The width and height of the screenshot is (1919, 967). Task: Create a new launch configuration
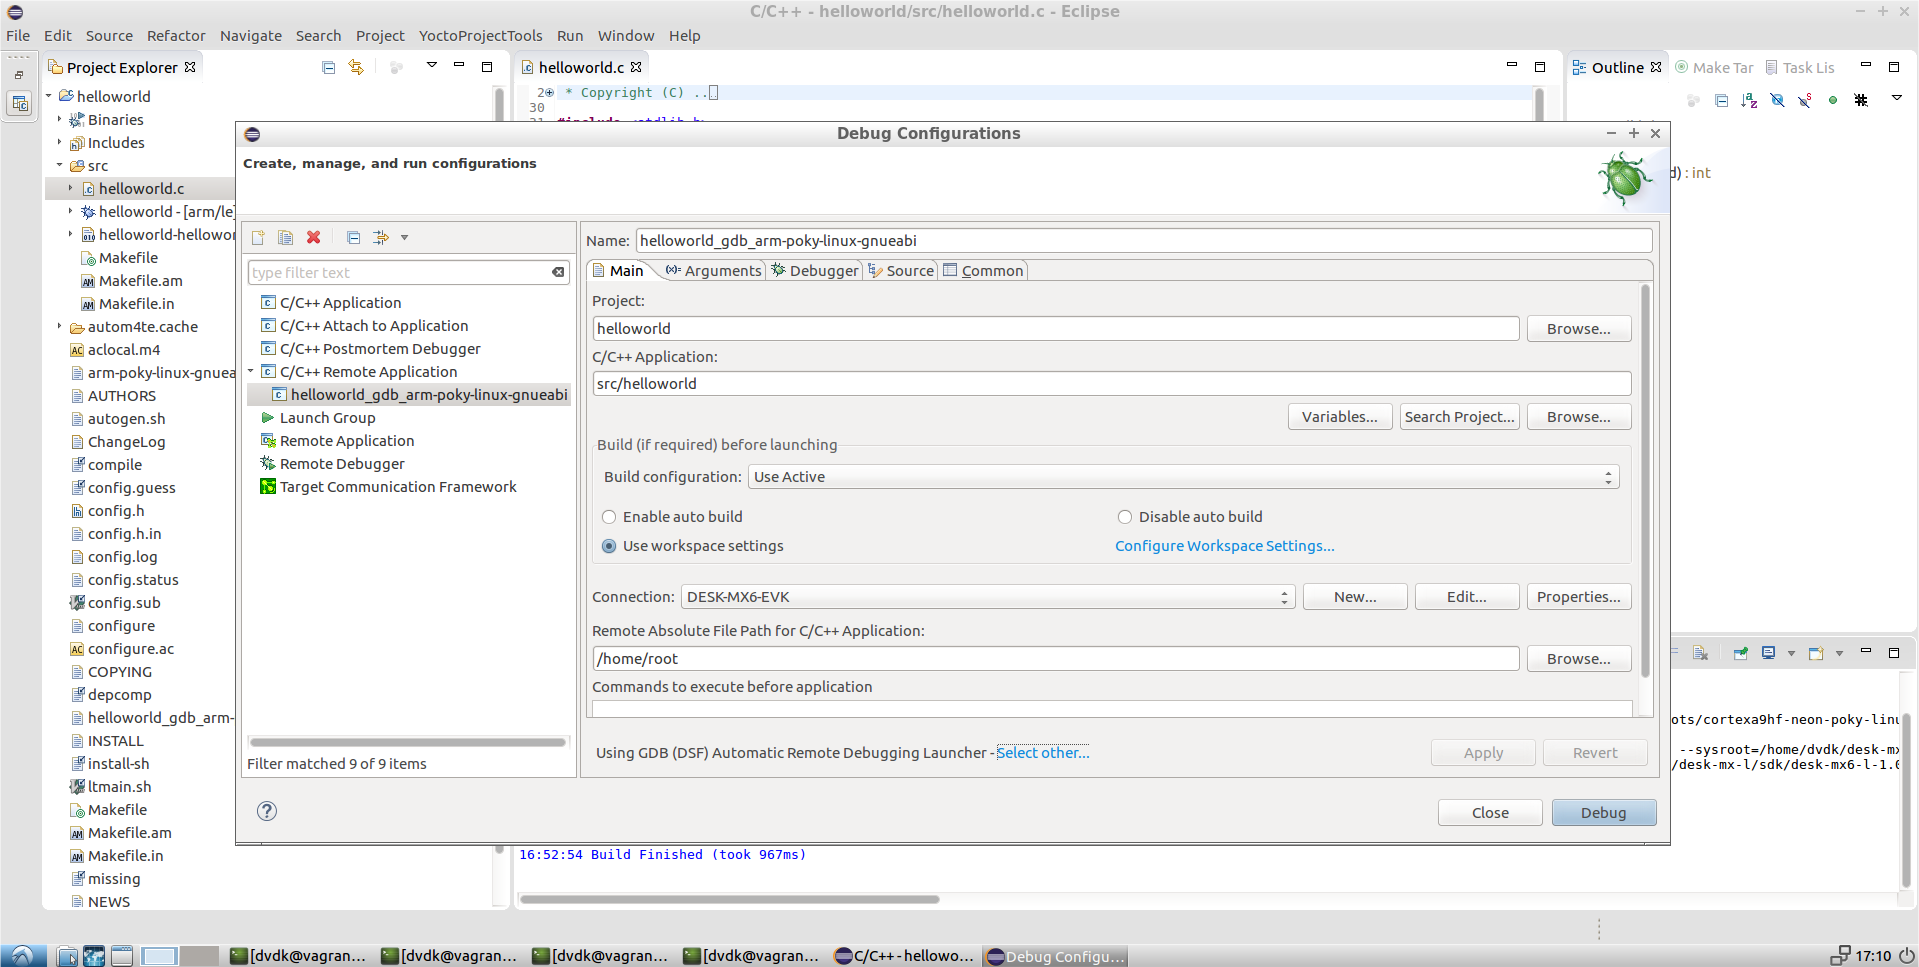258,238
